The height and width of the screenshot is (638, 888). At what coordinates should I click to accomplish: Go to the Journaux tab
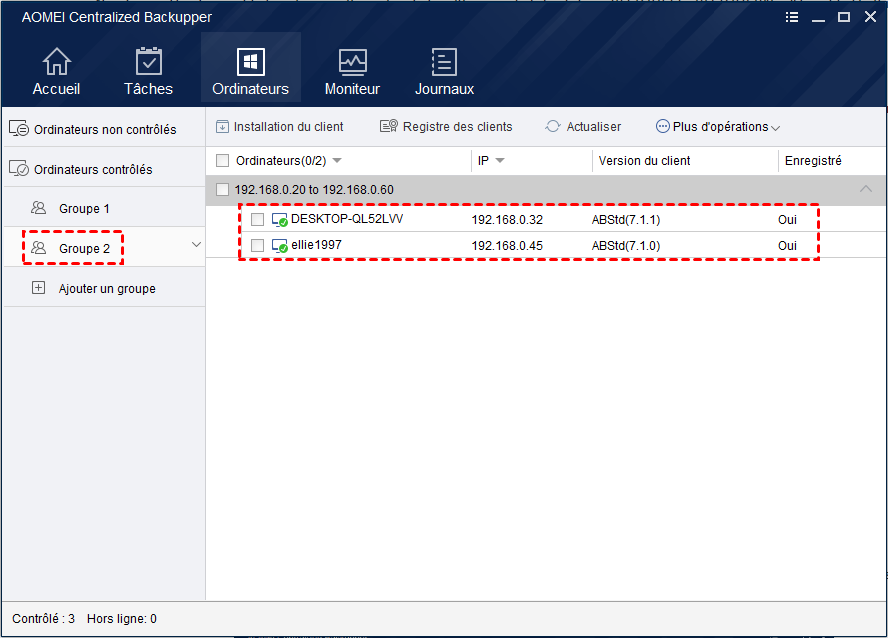(x=444, y=70)
